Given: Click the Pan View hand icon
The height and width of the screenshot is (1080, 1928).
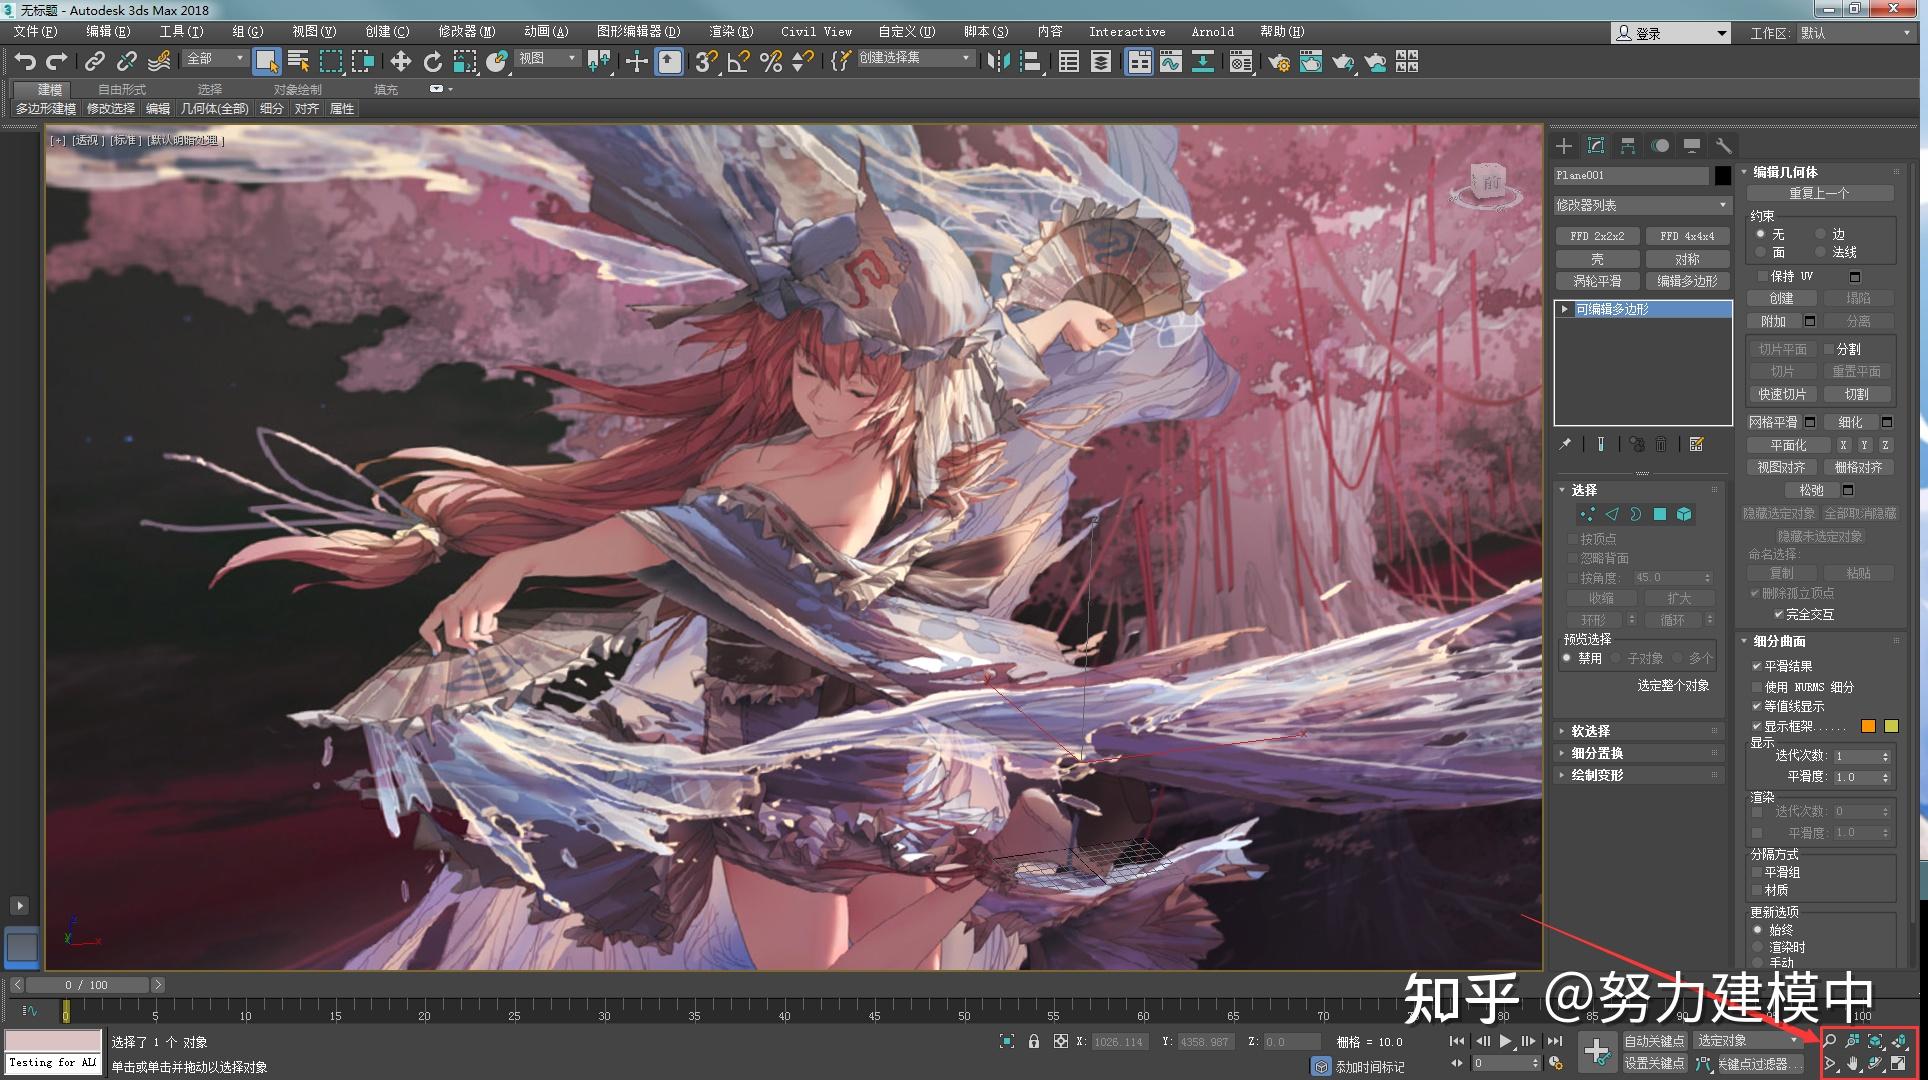Looking at the screenshot, I should 1853,1064.
